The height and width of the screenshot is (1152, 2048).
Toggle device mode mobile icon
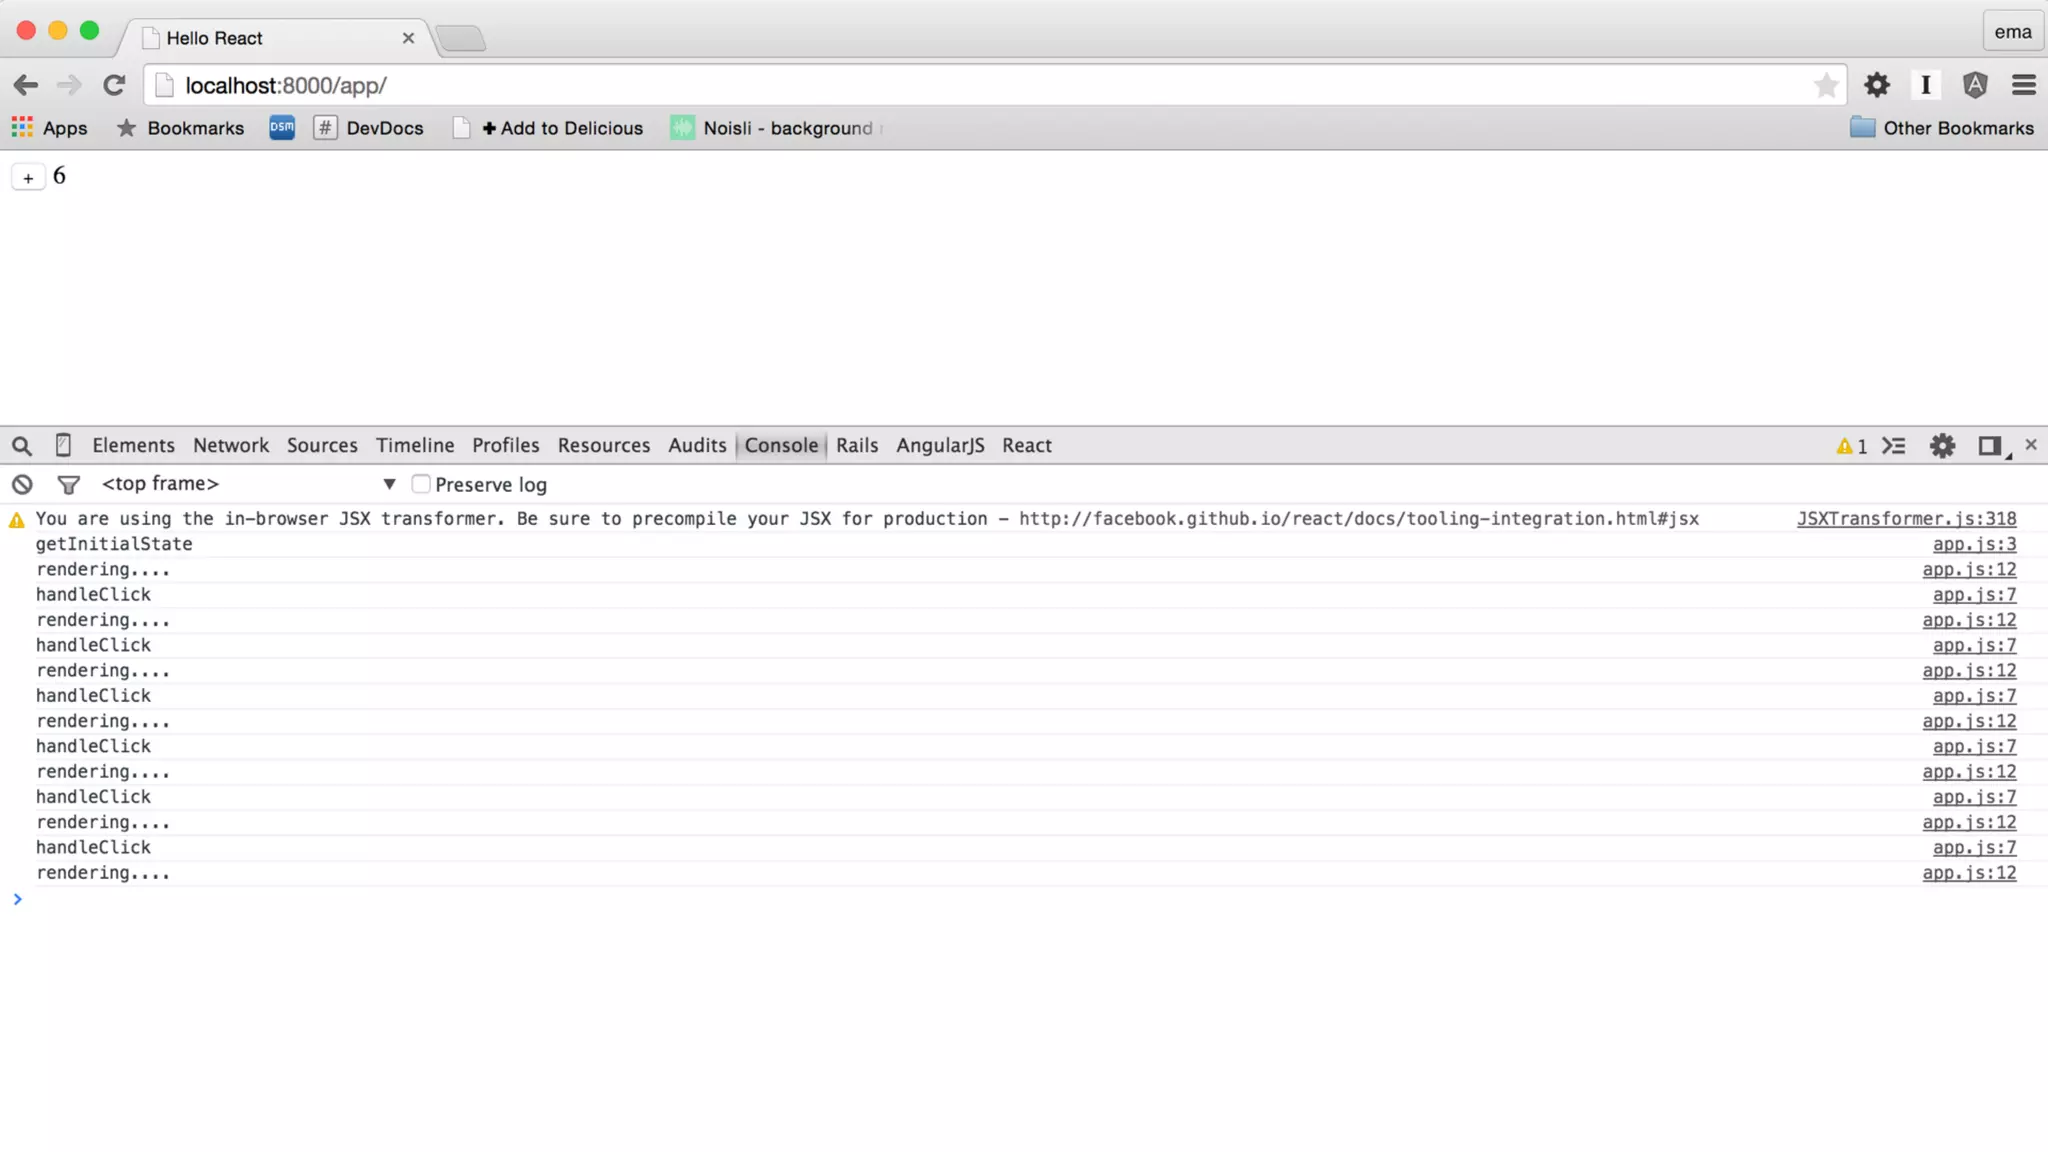(63, 445)
